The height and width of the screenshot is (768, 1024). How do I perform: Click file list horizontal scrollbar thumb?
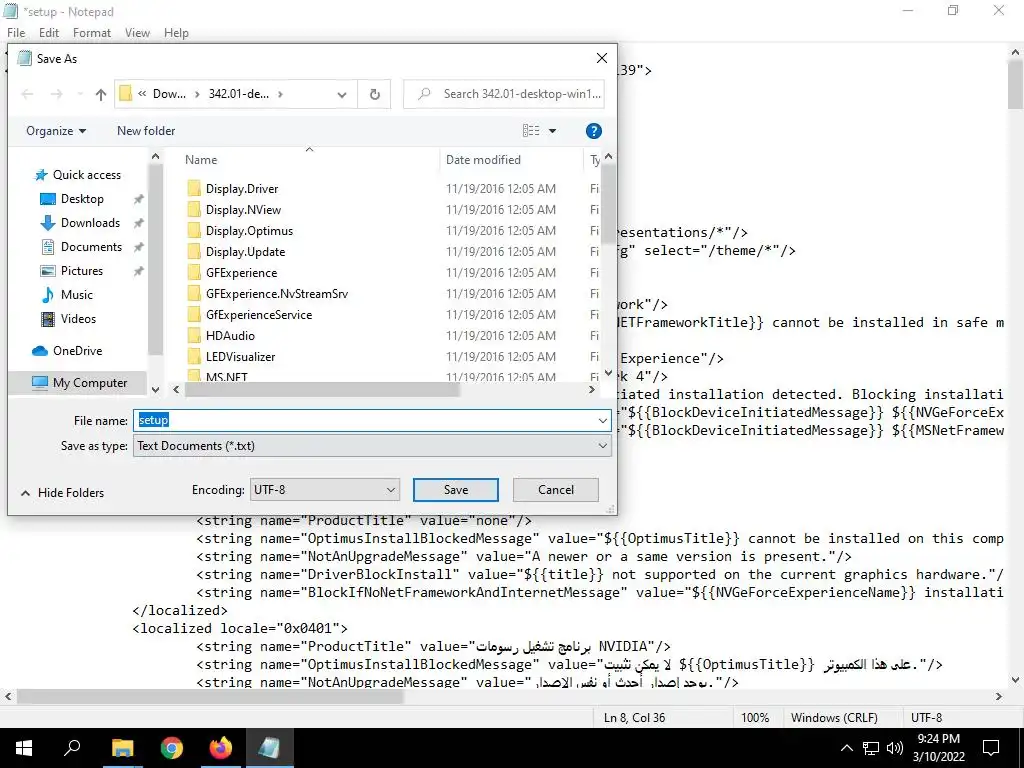click(x=322, y=390)
